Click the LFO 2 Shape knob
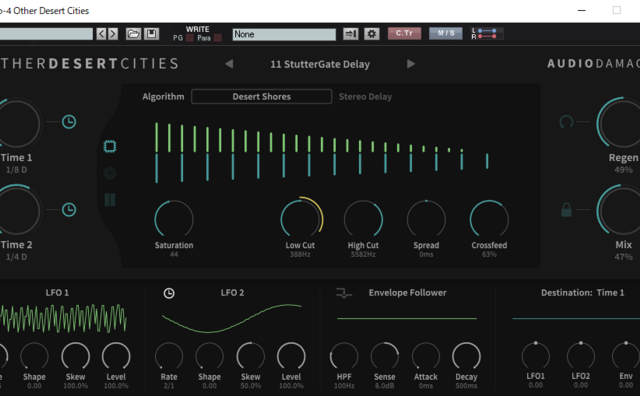The width and height of the screenshot is (640, 396). 209,356
